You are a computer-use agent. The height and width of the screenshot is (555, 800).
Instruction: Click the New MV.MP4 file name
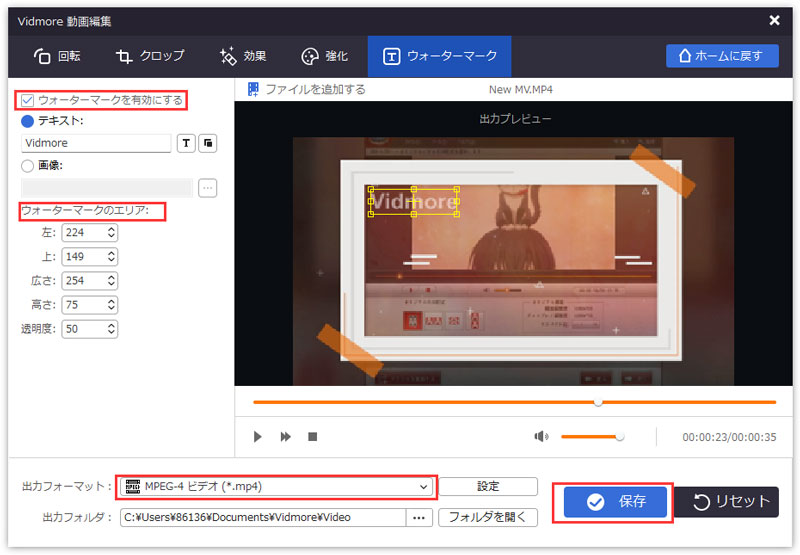[x=520, y=90]
